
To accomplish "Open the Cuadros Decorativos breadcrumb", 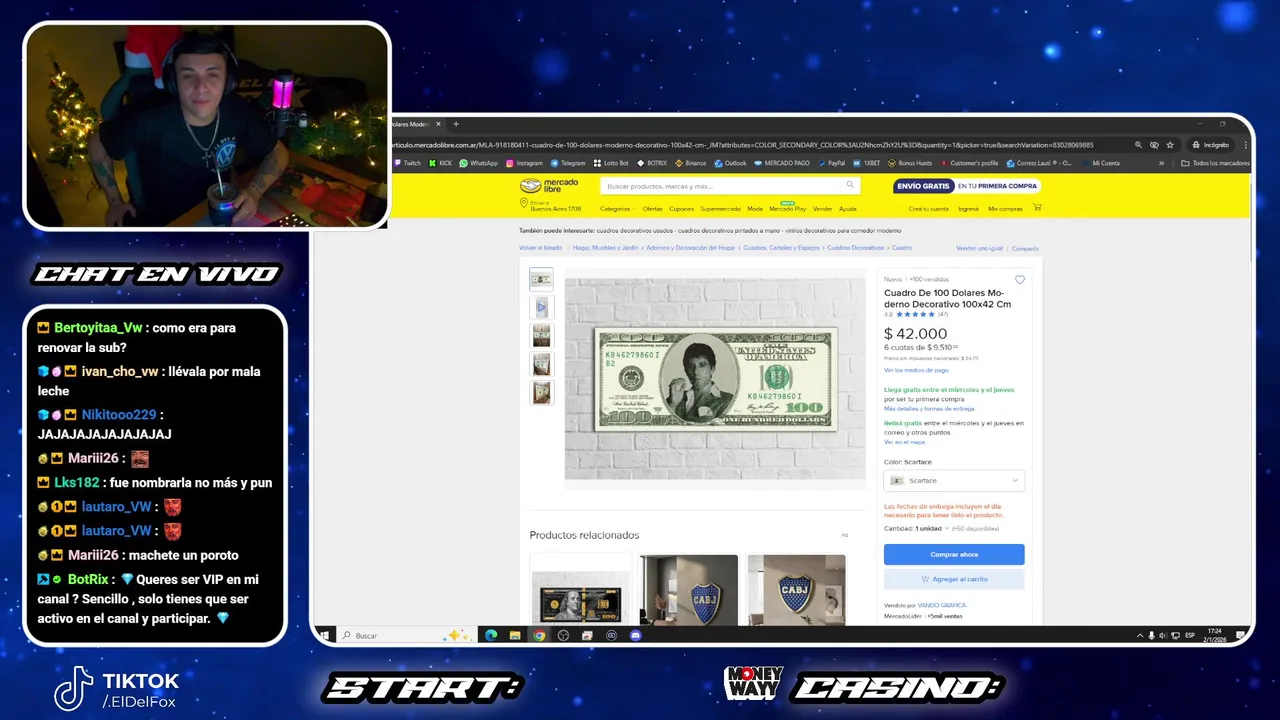I will point(855,247).
